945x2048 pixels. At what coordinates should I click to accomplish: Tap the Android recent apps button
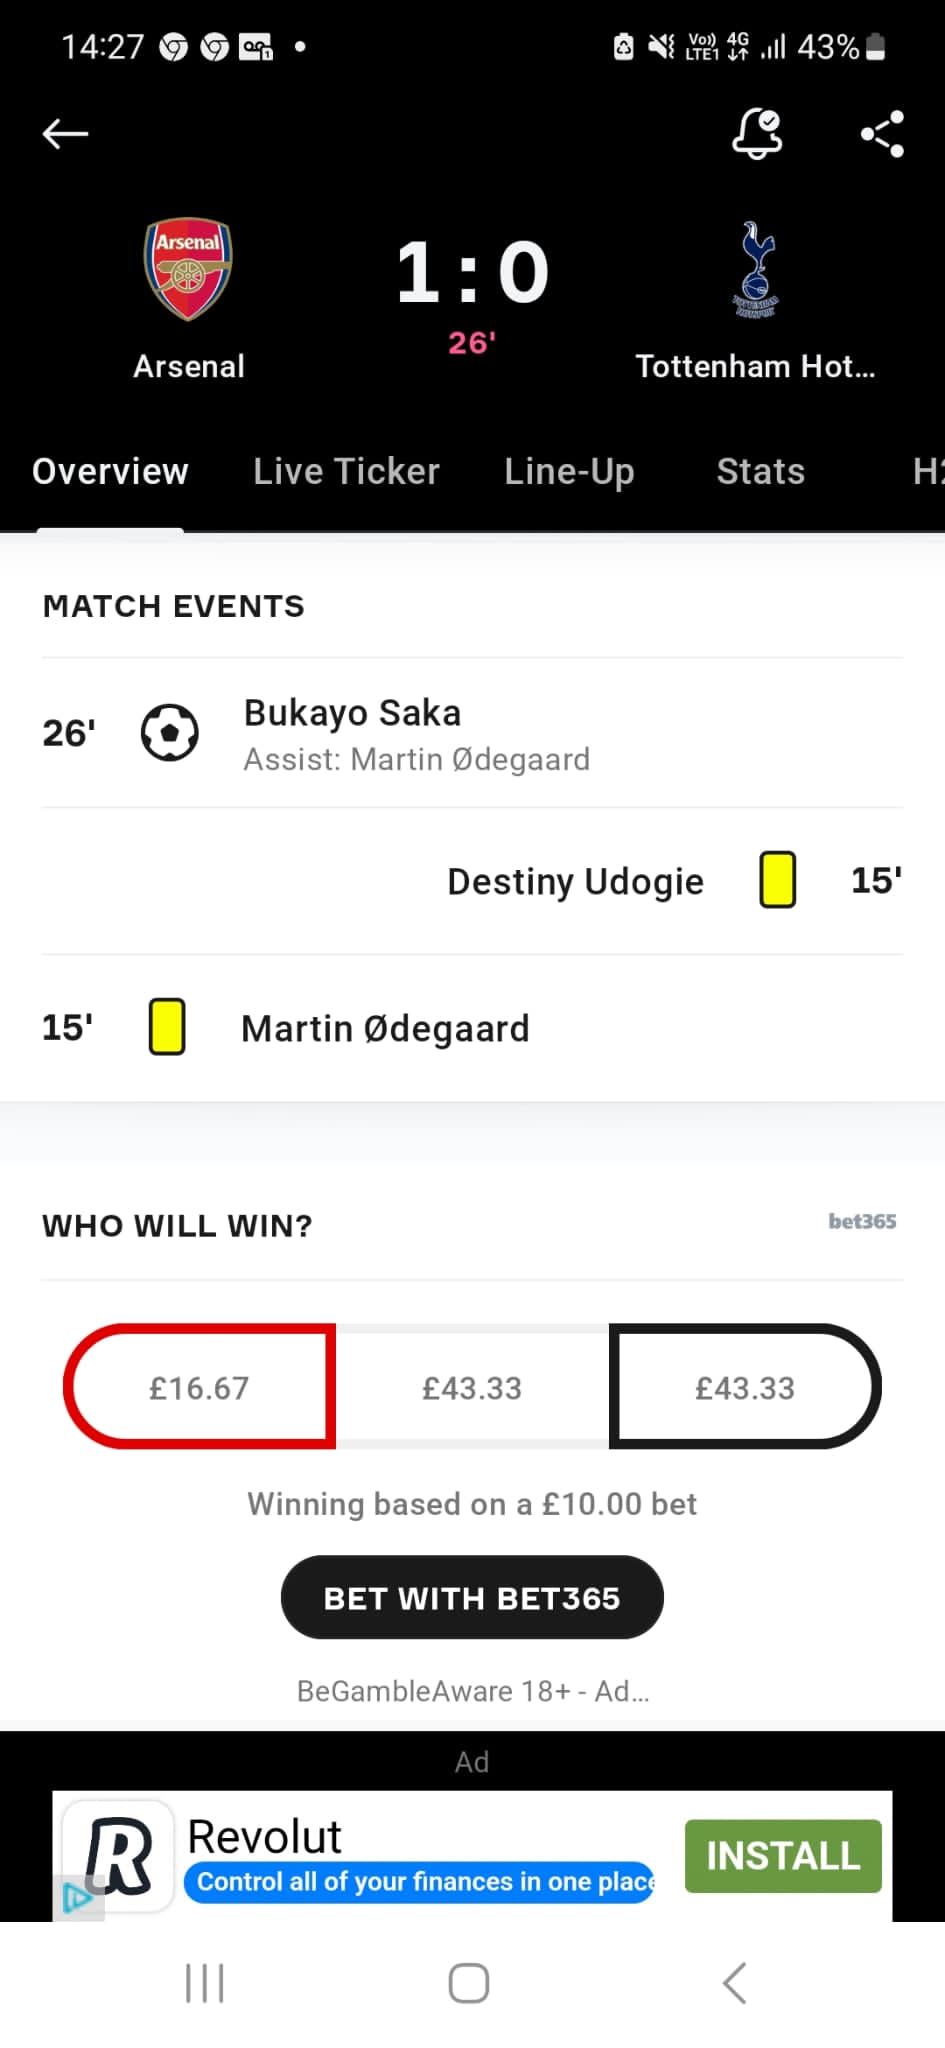[205, 1983]
